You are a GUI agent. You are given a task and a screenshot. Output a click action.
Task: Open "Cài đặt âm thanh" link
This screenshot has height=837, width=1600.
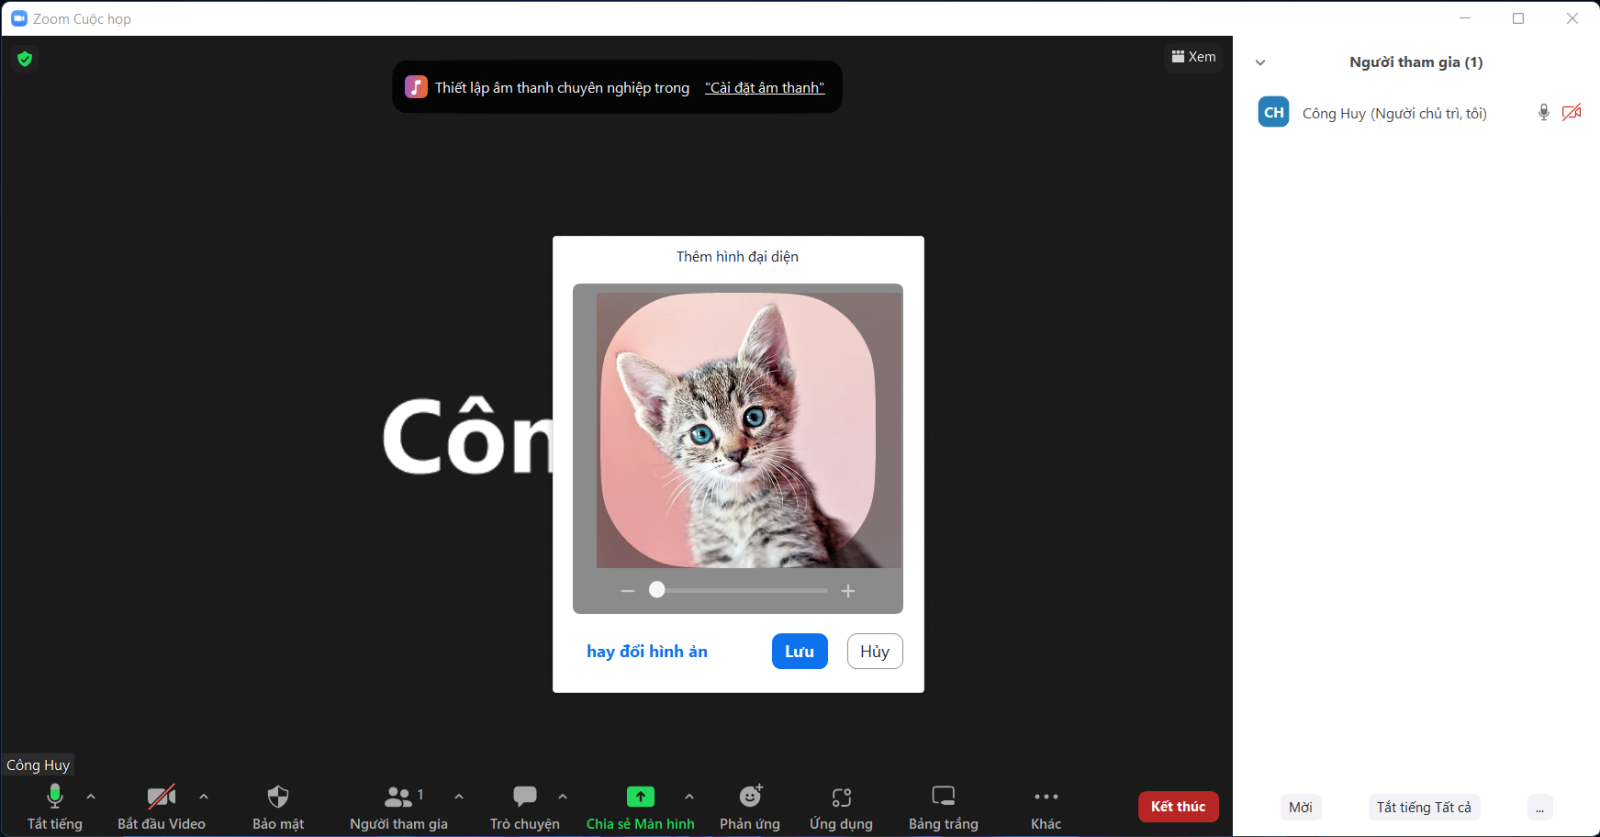[x=765, y=88]
